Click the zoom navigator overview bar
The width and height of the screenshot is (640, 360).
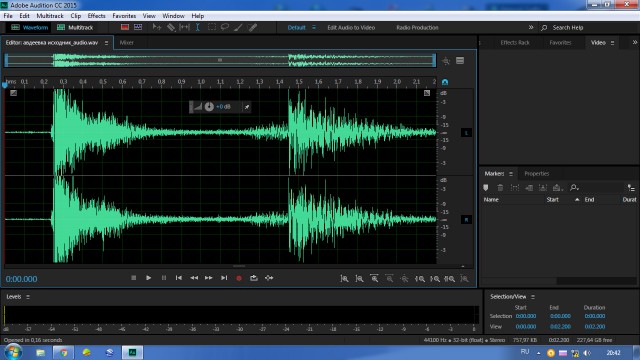(x=220, y=60)
